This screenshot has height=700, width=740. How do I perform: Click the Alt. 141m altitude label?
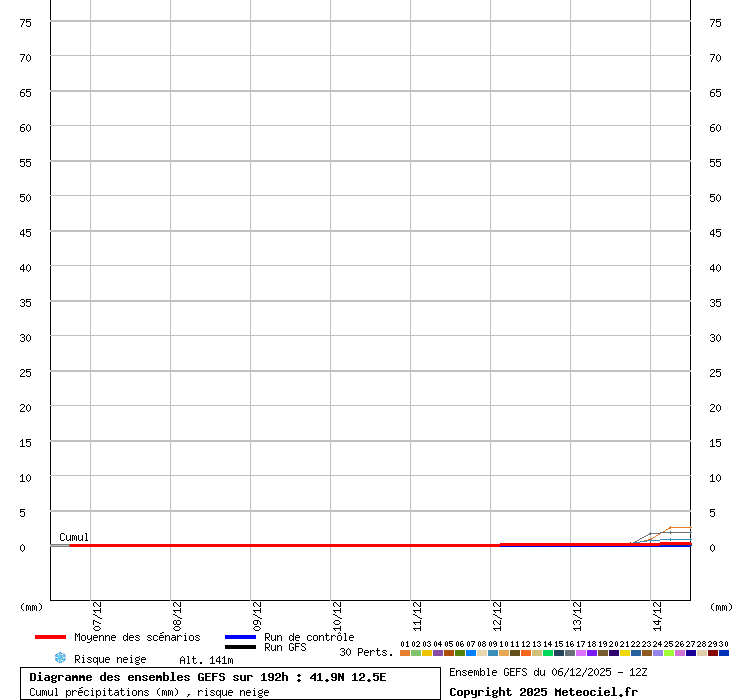206,659
